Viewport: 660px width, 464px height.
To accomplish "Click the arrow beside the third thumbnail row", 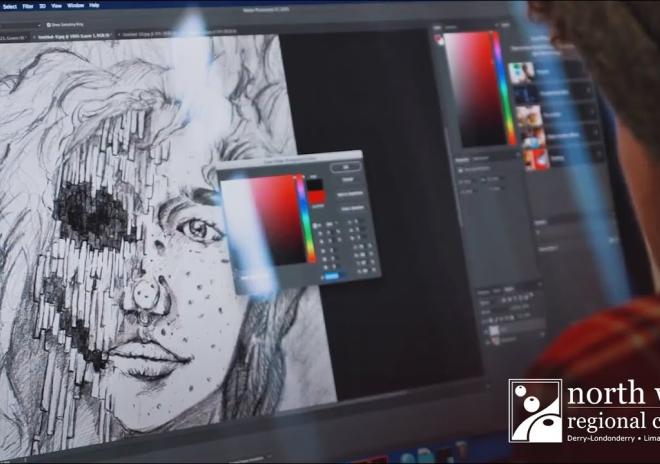I will point(592,112).
